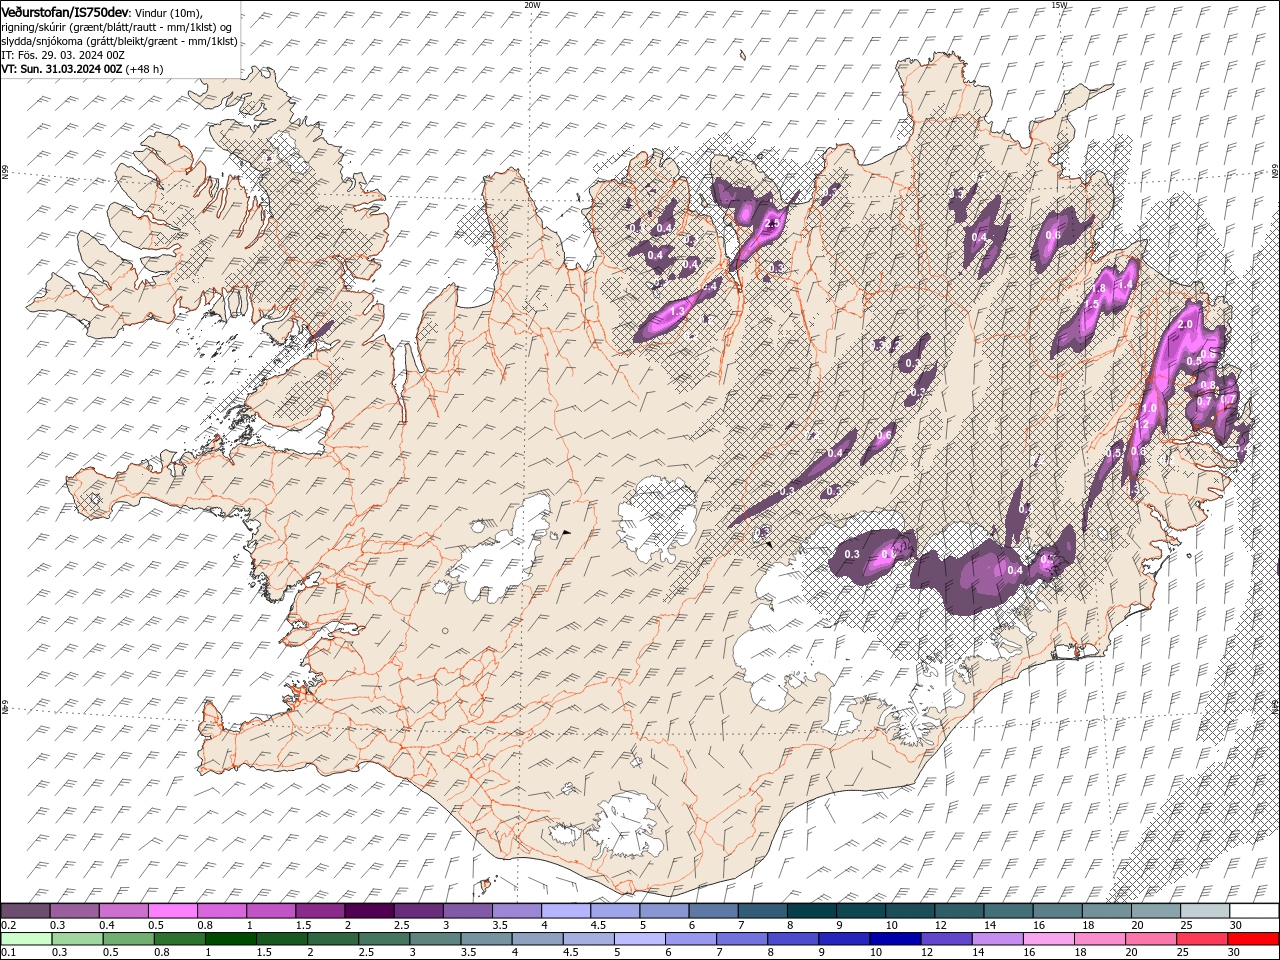Select the white upper swatch labeled 30

(x=1252, y=911)
